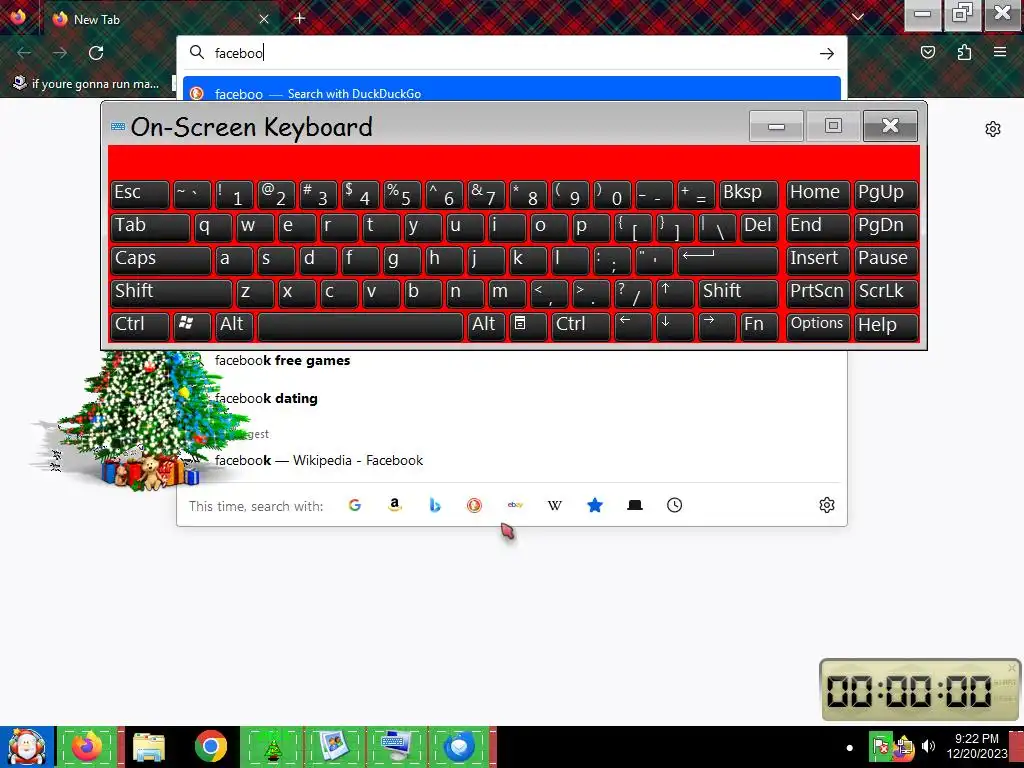This screenshot has width=1024, height=768.
Task: Click the Tab key
Action: click(x=150, y=227)
